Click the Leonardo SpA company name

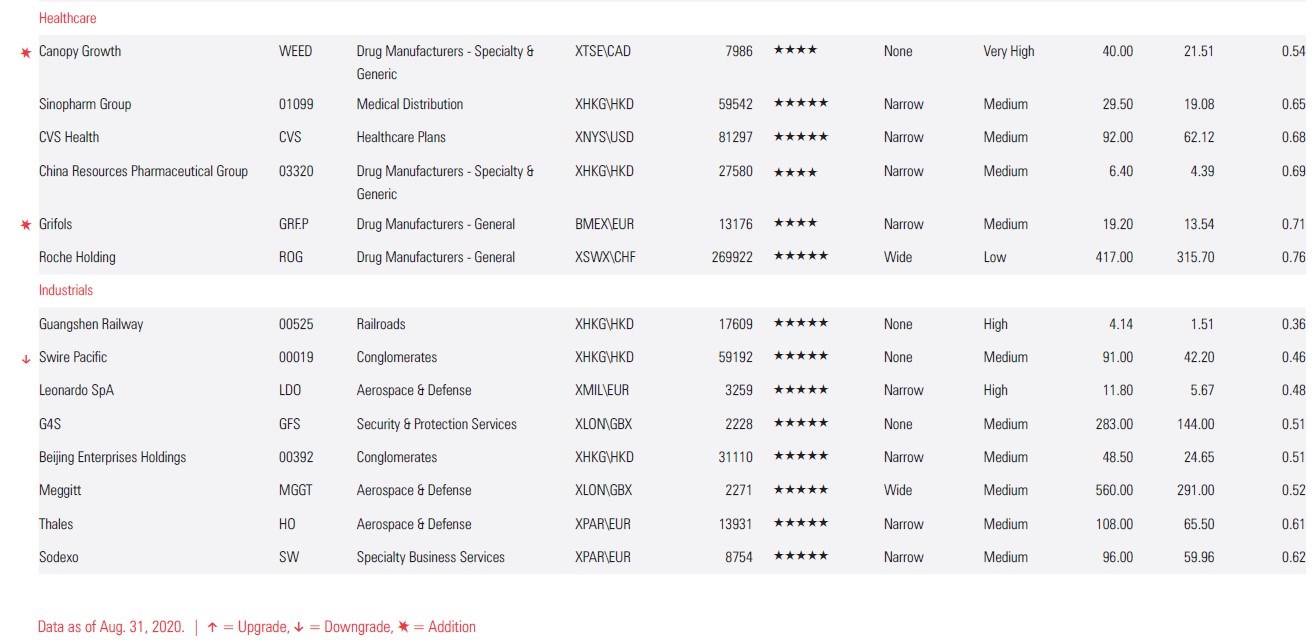coord(76,390)
